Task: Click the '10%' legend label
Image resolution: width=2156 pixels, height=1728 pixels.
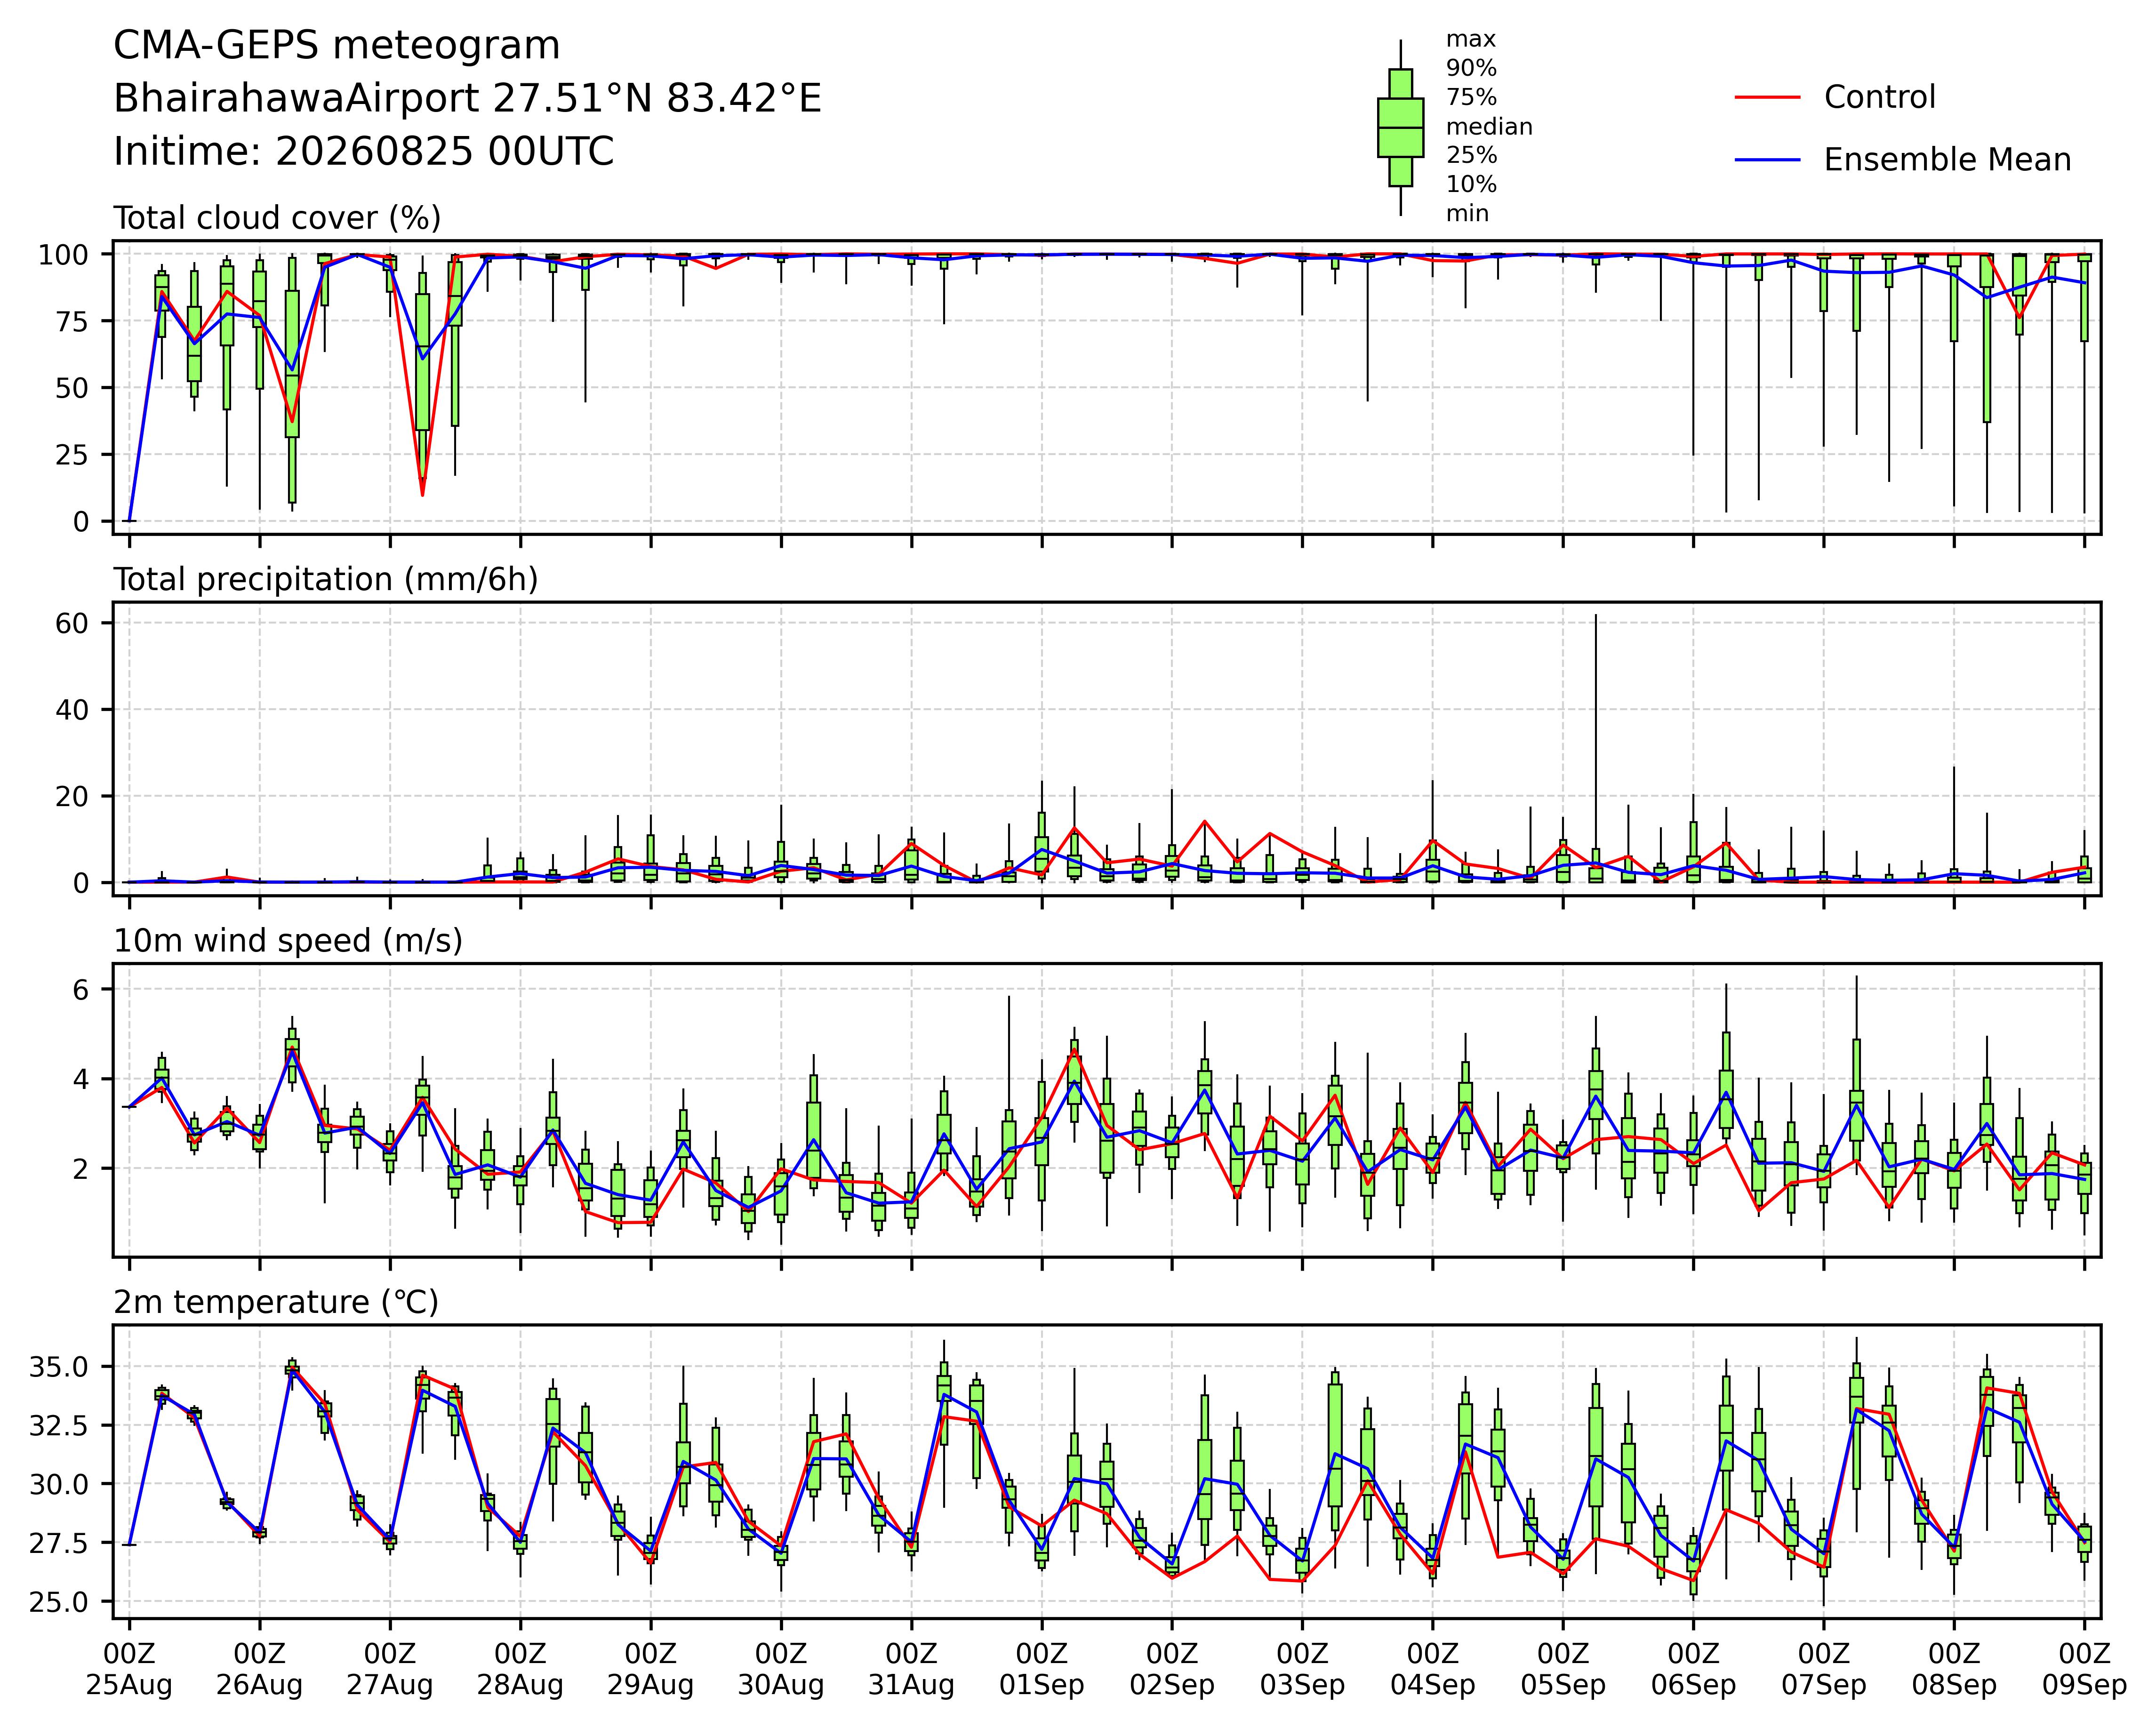Action: (x=1471, y=184)
